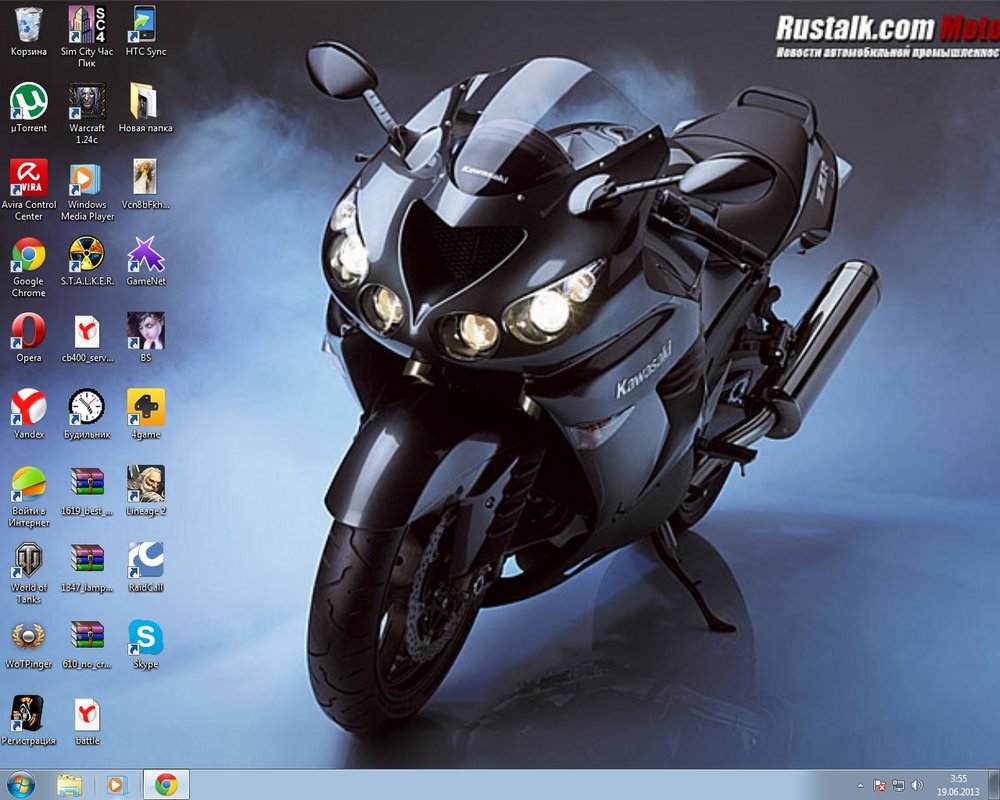The width and height of the screenshot is (1000, 800).
Task: Select the Sim City Час Пик icon
Action: tap(87, 24)
